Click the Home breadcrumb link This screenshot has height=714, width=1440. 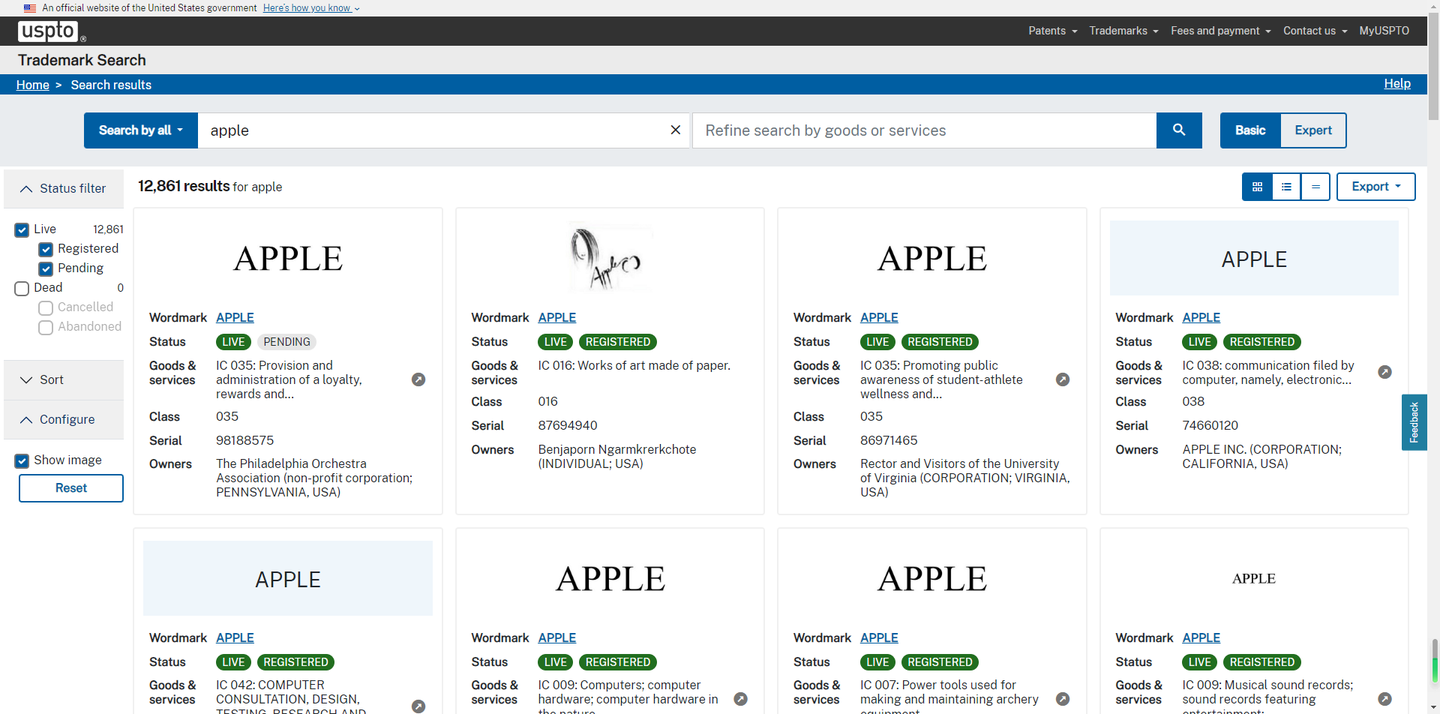point(33,85)
